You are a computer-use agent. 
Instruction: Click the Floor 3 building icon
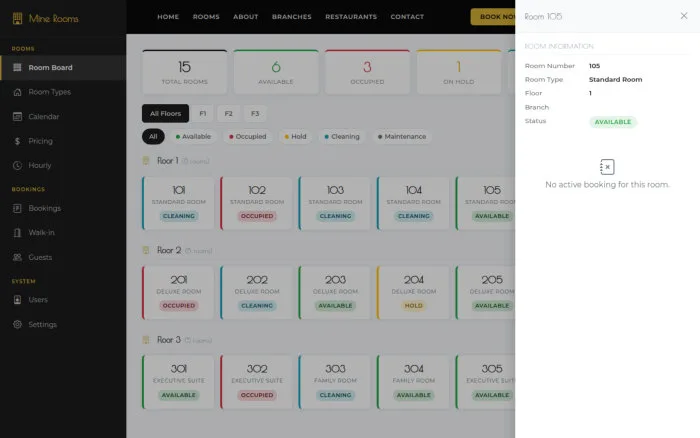point(146,340)
